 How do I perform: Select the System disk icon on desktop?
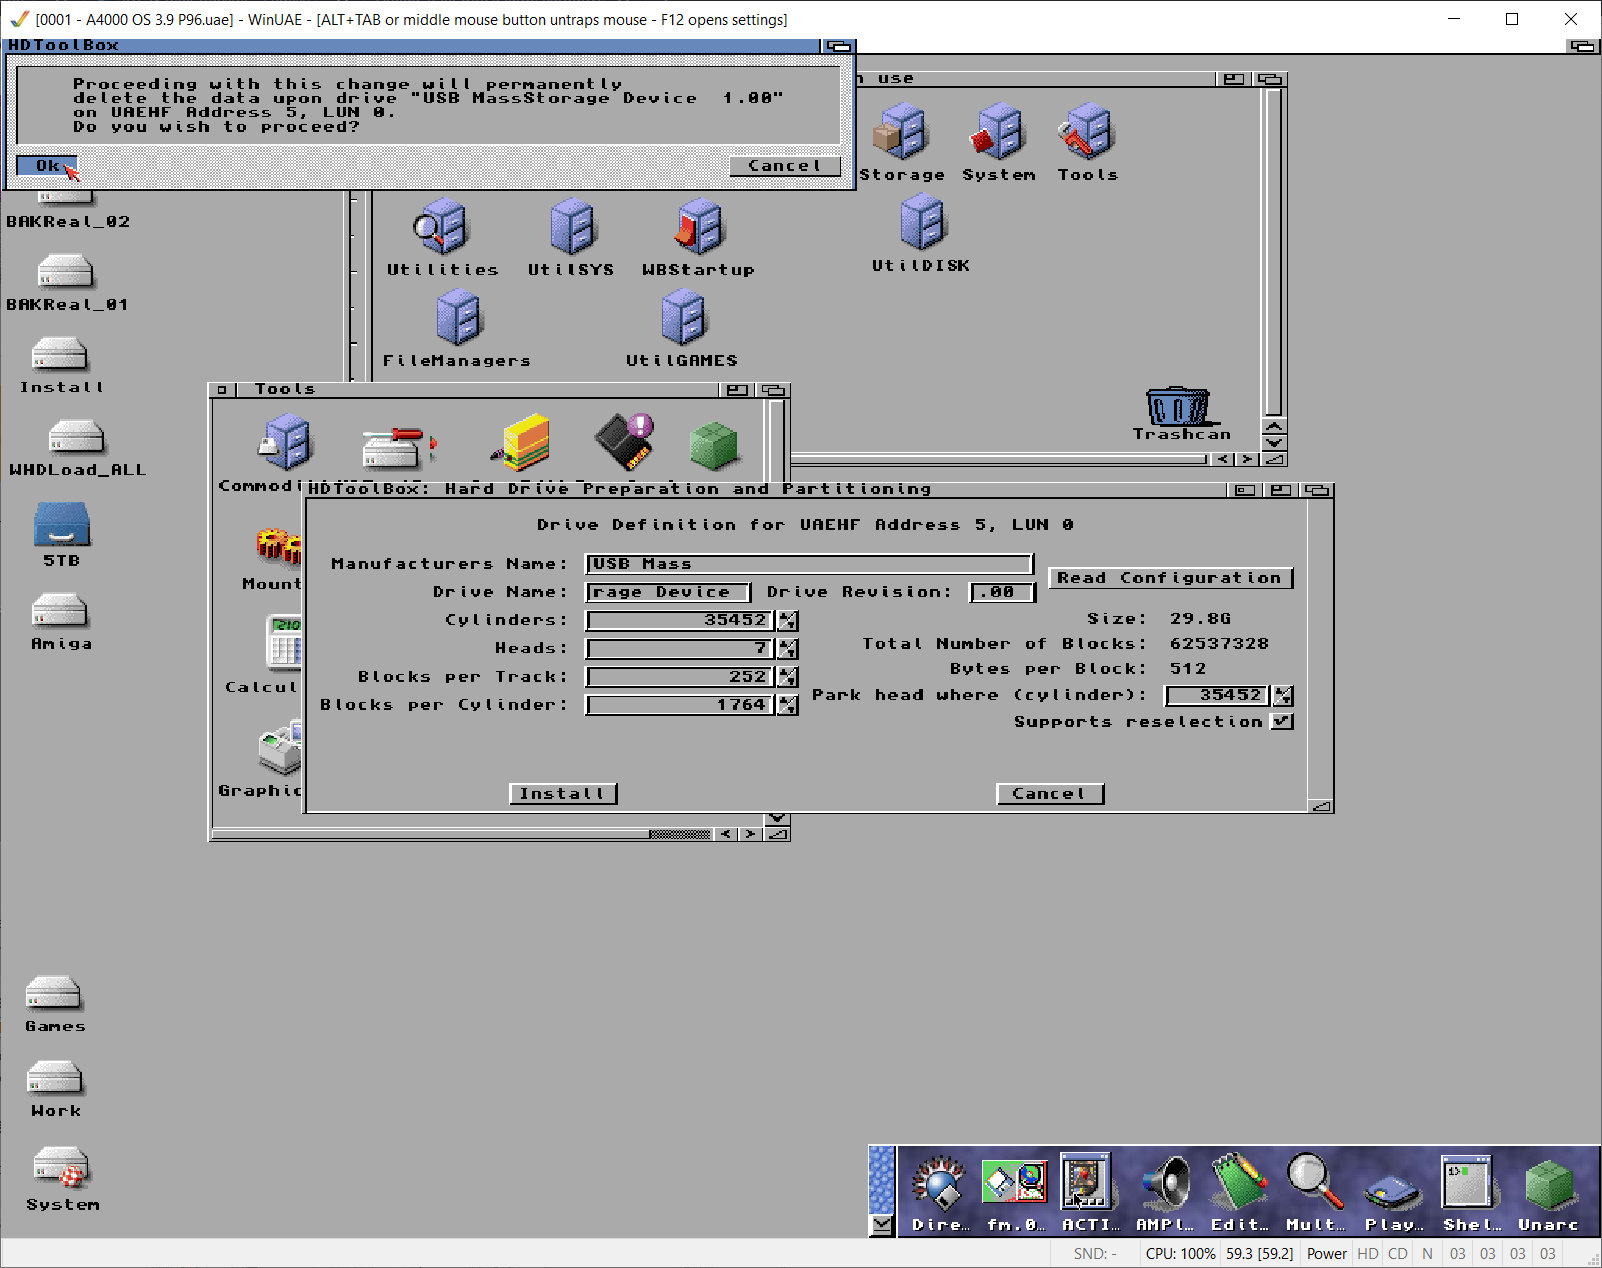pos(62,1168)
